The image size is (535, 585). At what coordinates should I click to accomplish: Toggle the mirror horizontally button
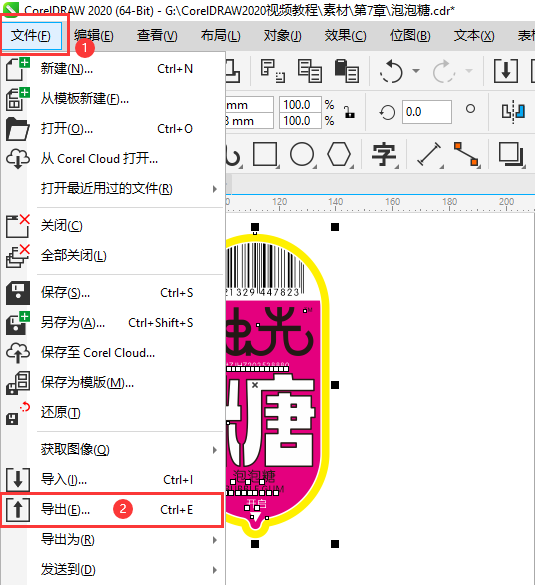pyautogui.click(x=513, y=111)
